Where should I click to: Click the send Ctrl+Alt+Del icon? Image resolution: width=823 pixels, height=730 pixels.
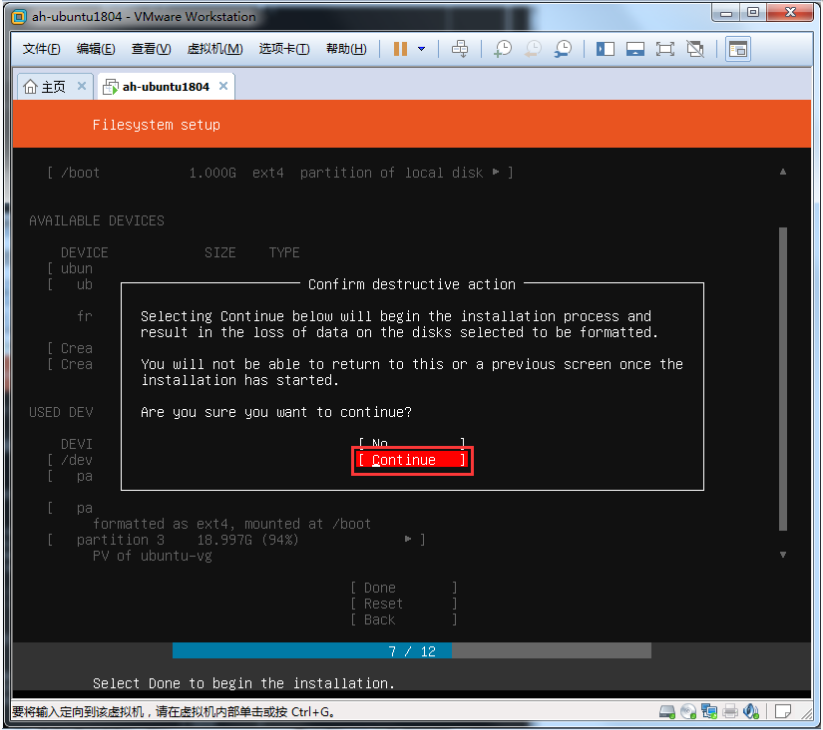pyautogui.click(x=460, y=49)
